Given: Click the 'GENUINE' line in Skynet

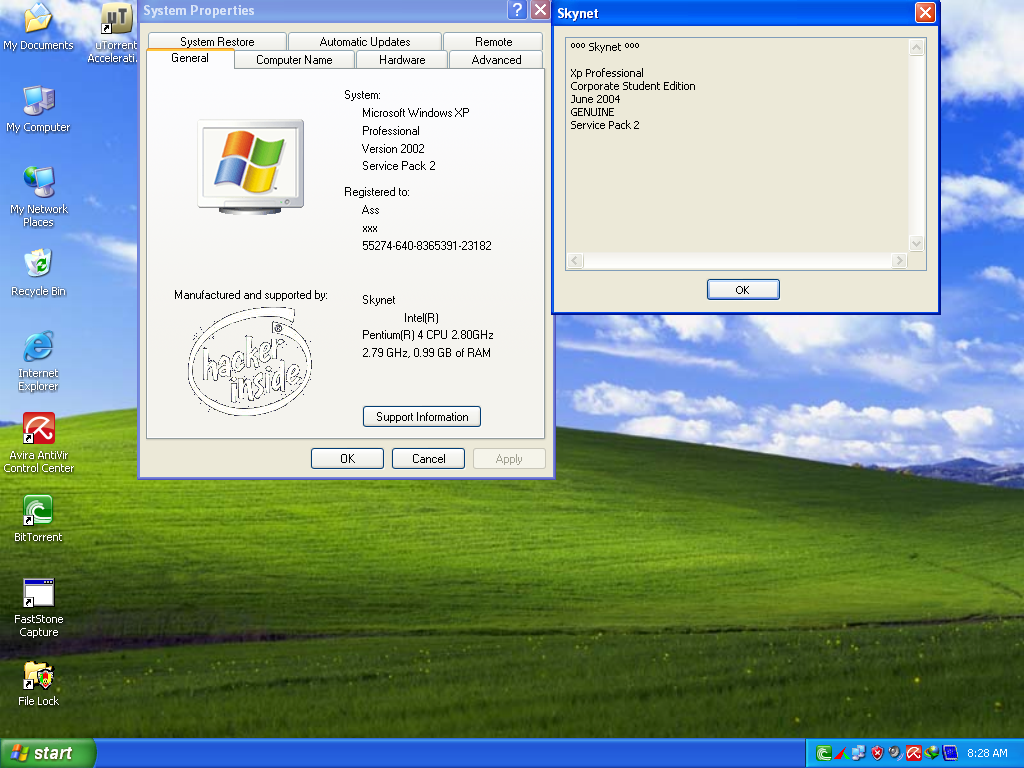Looking at the screenshot, I should tap(592, 112).
